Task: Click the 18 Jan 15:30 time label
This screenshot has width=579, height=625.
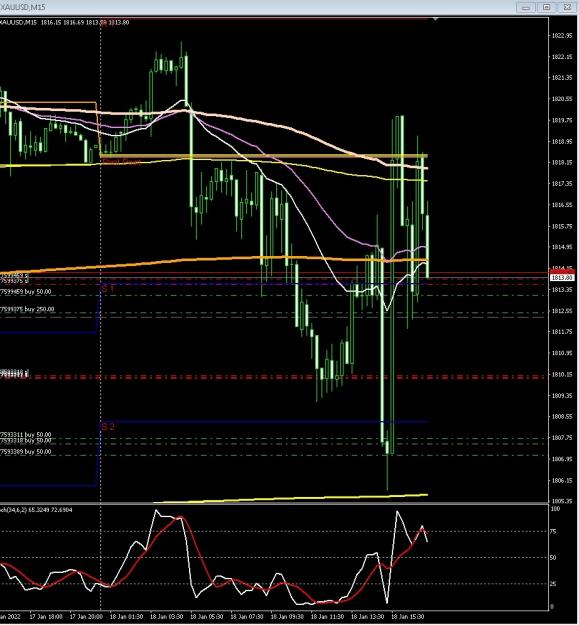Action: pos(407,617)
